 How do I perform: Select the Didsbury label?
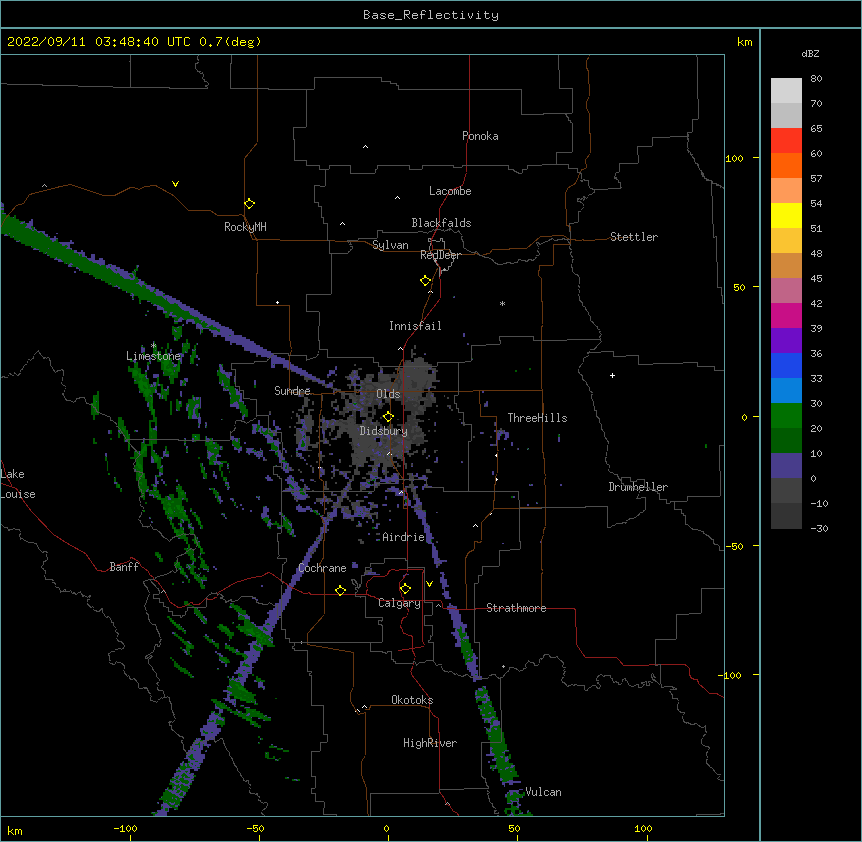383,431
